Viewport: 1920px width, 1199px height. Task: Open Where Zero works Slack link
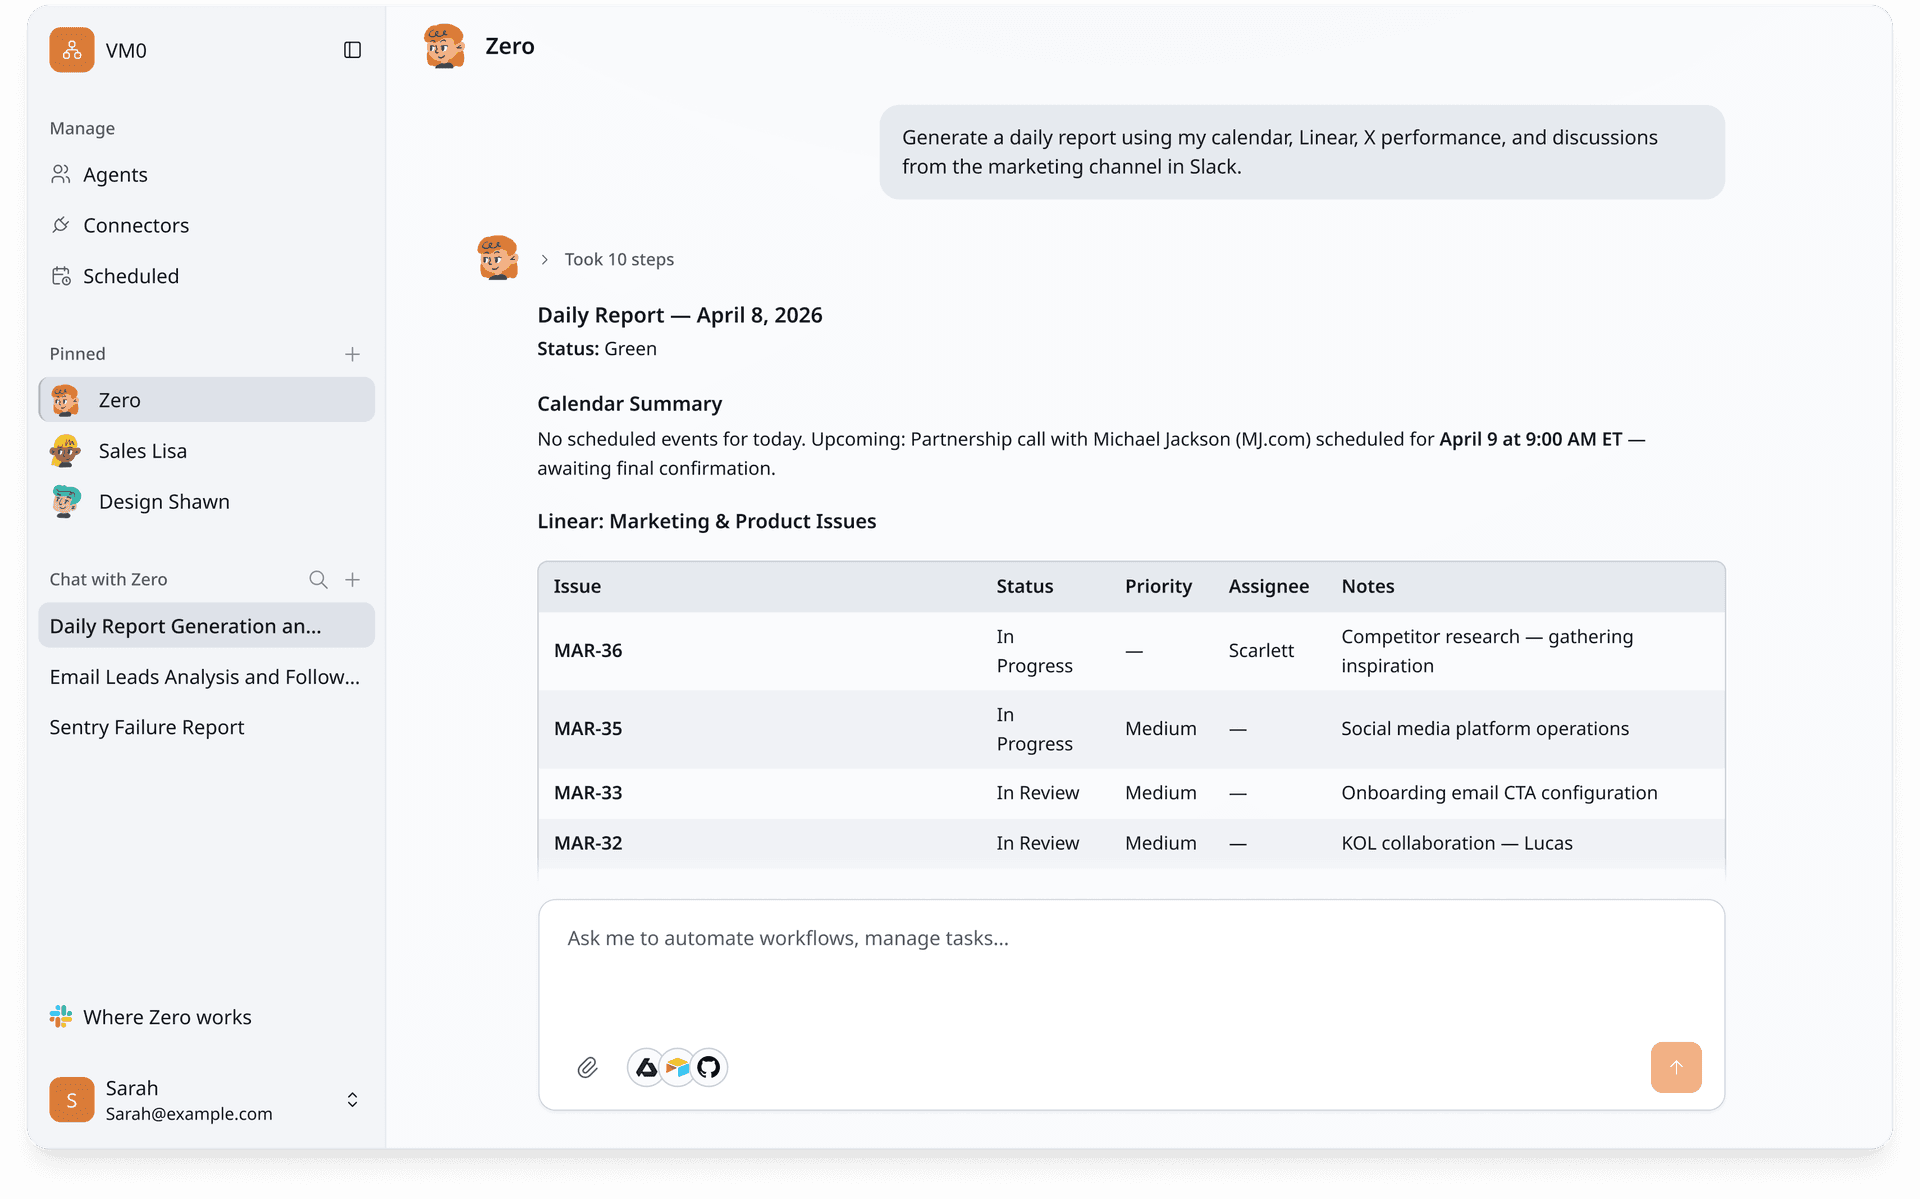pyautogui.click(x=166, y=1017)
